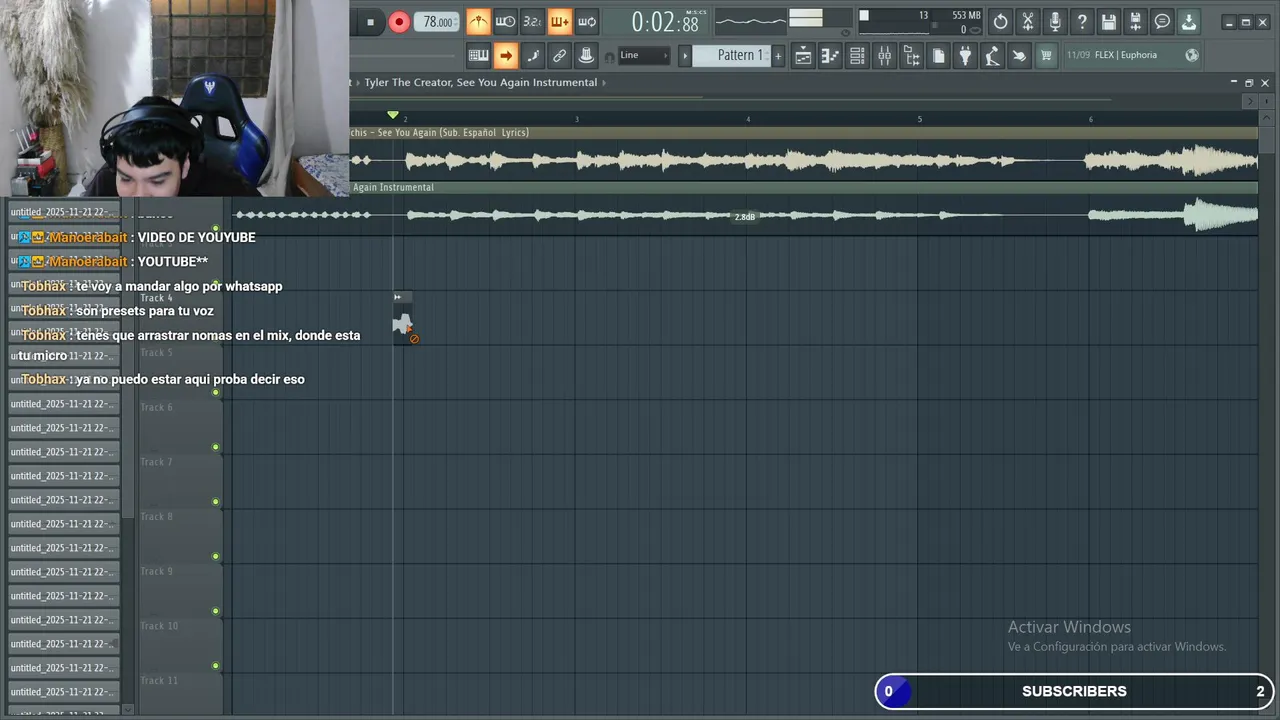Stop playback with the stop button
Screen dimensions: 1280x720
[370, 22]
